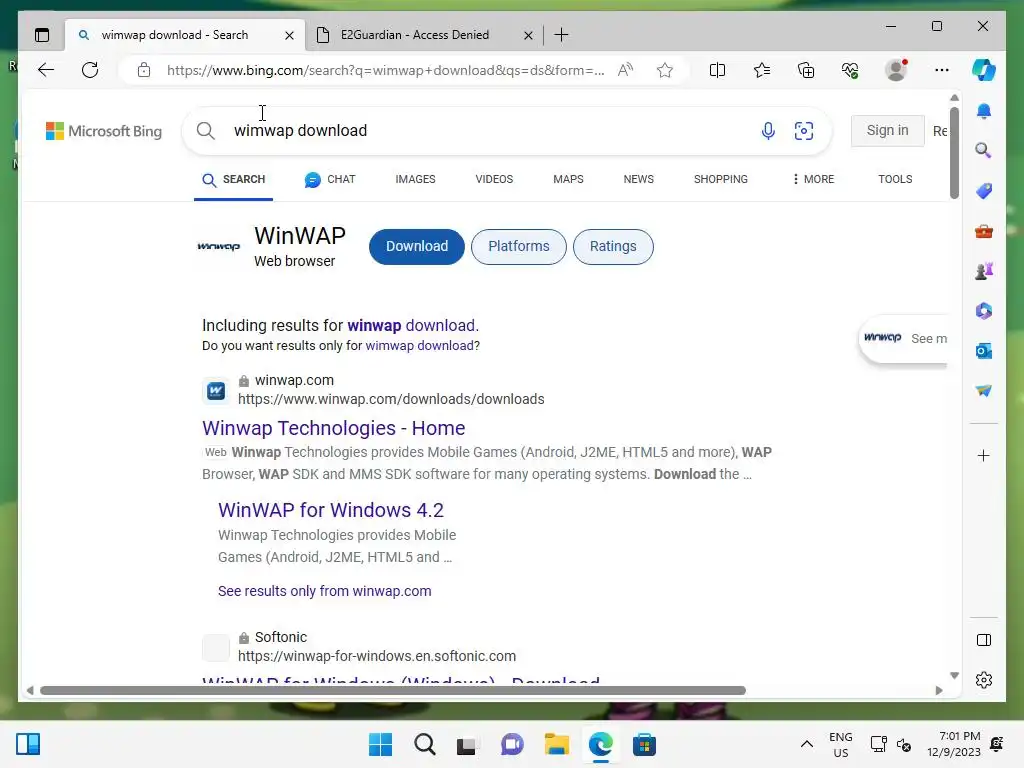
Task: Toggle the sidebar panel visibility icon
Action: click(x=984, y=640)
